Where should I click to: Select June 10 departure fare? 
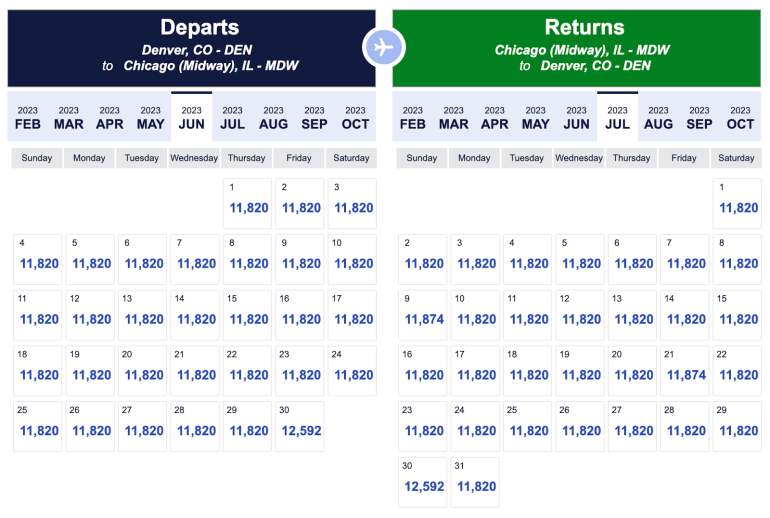click(352, 259)
